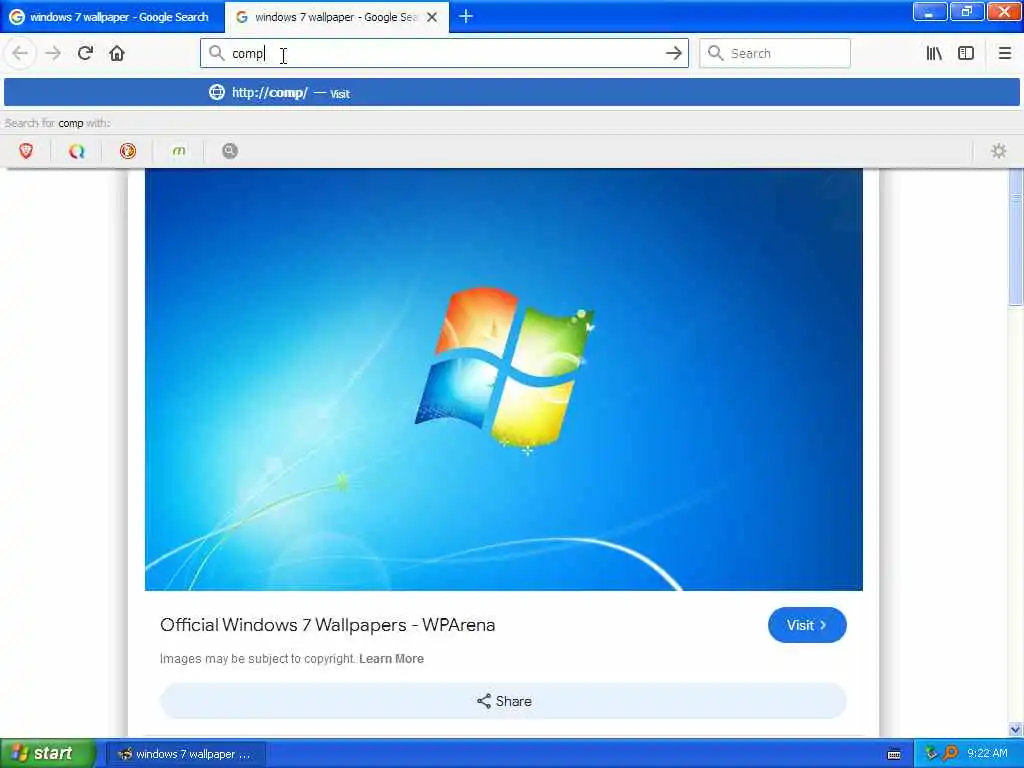Click the vertical scrollbar thumb

(x=1016, y=237)
